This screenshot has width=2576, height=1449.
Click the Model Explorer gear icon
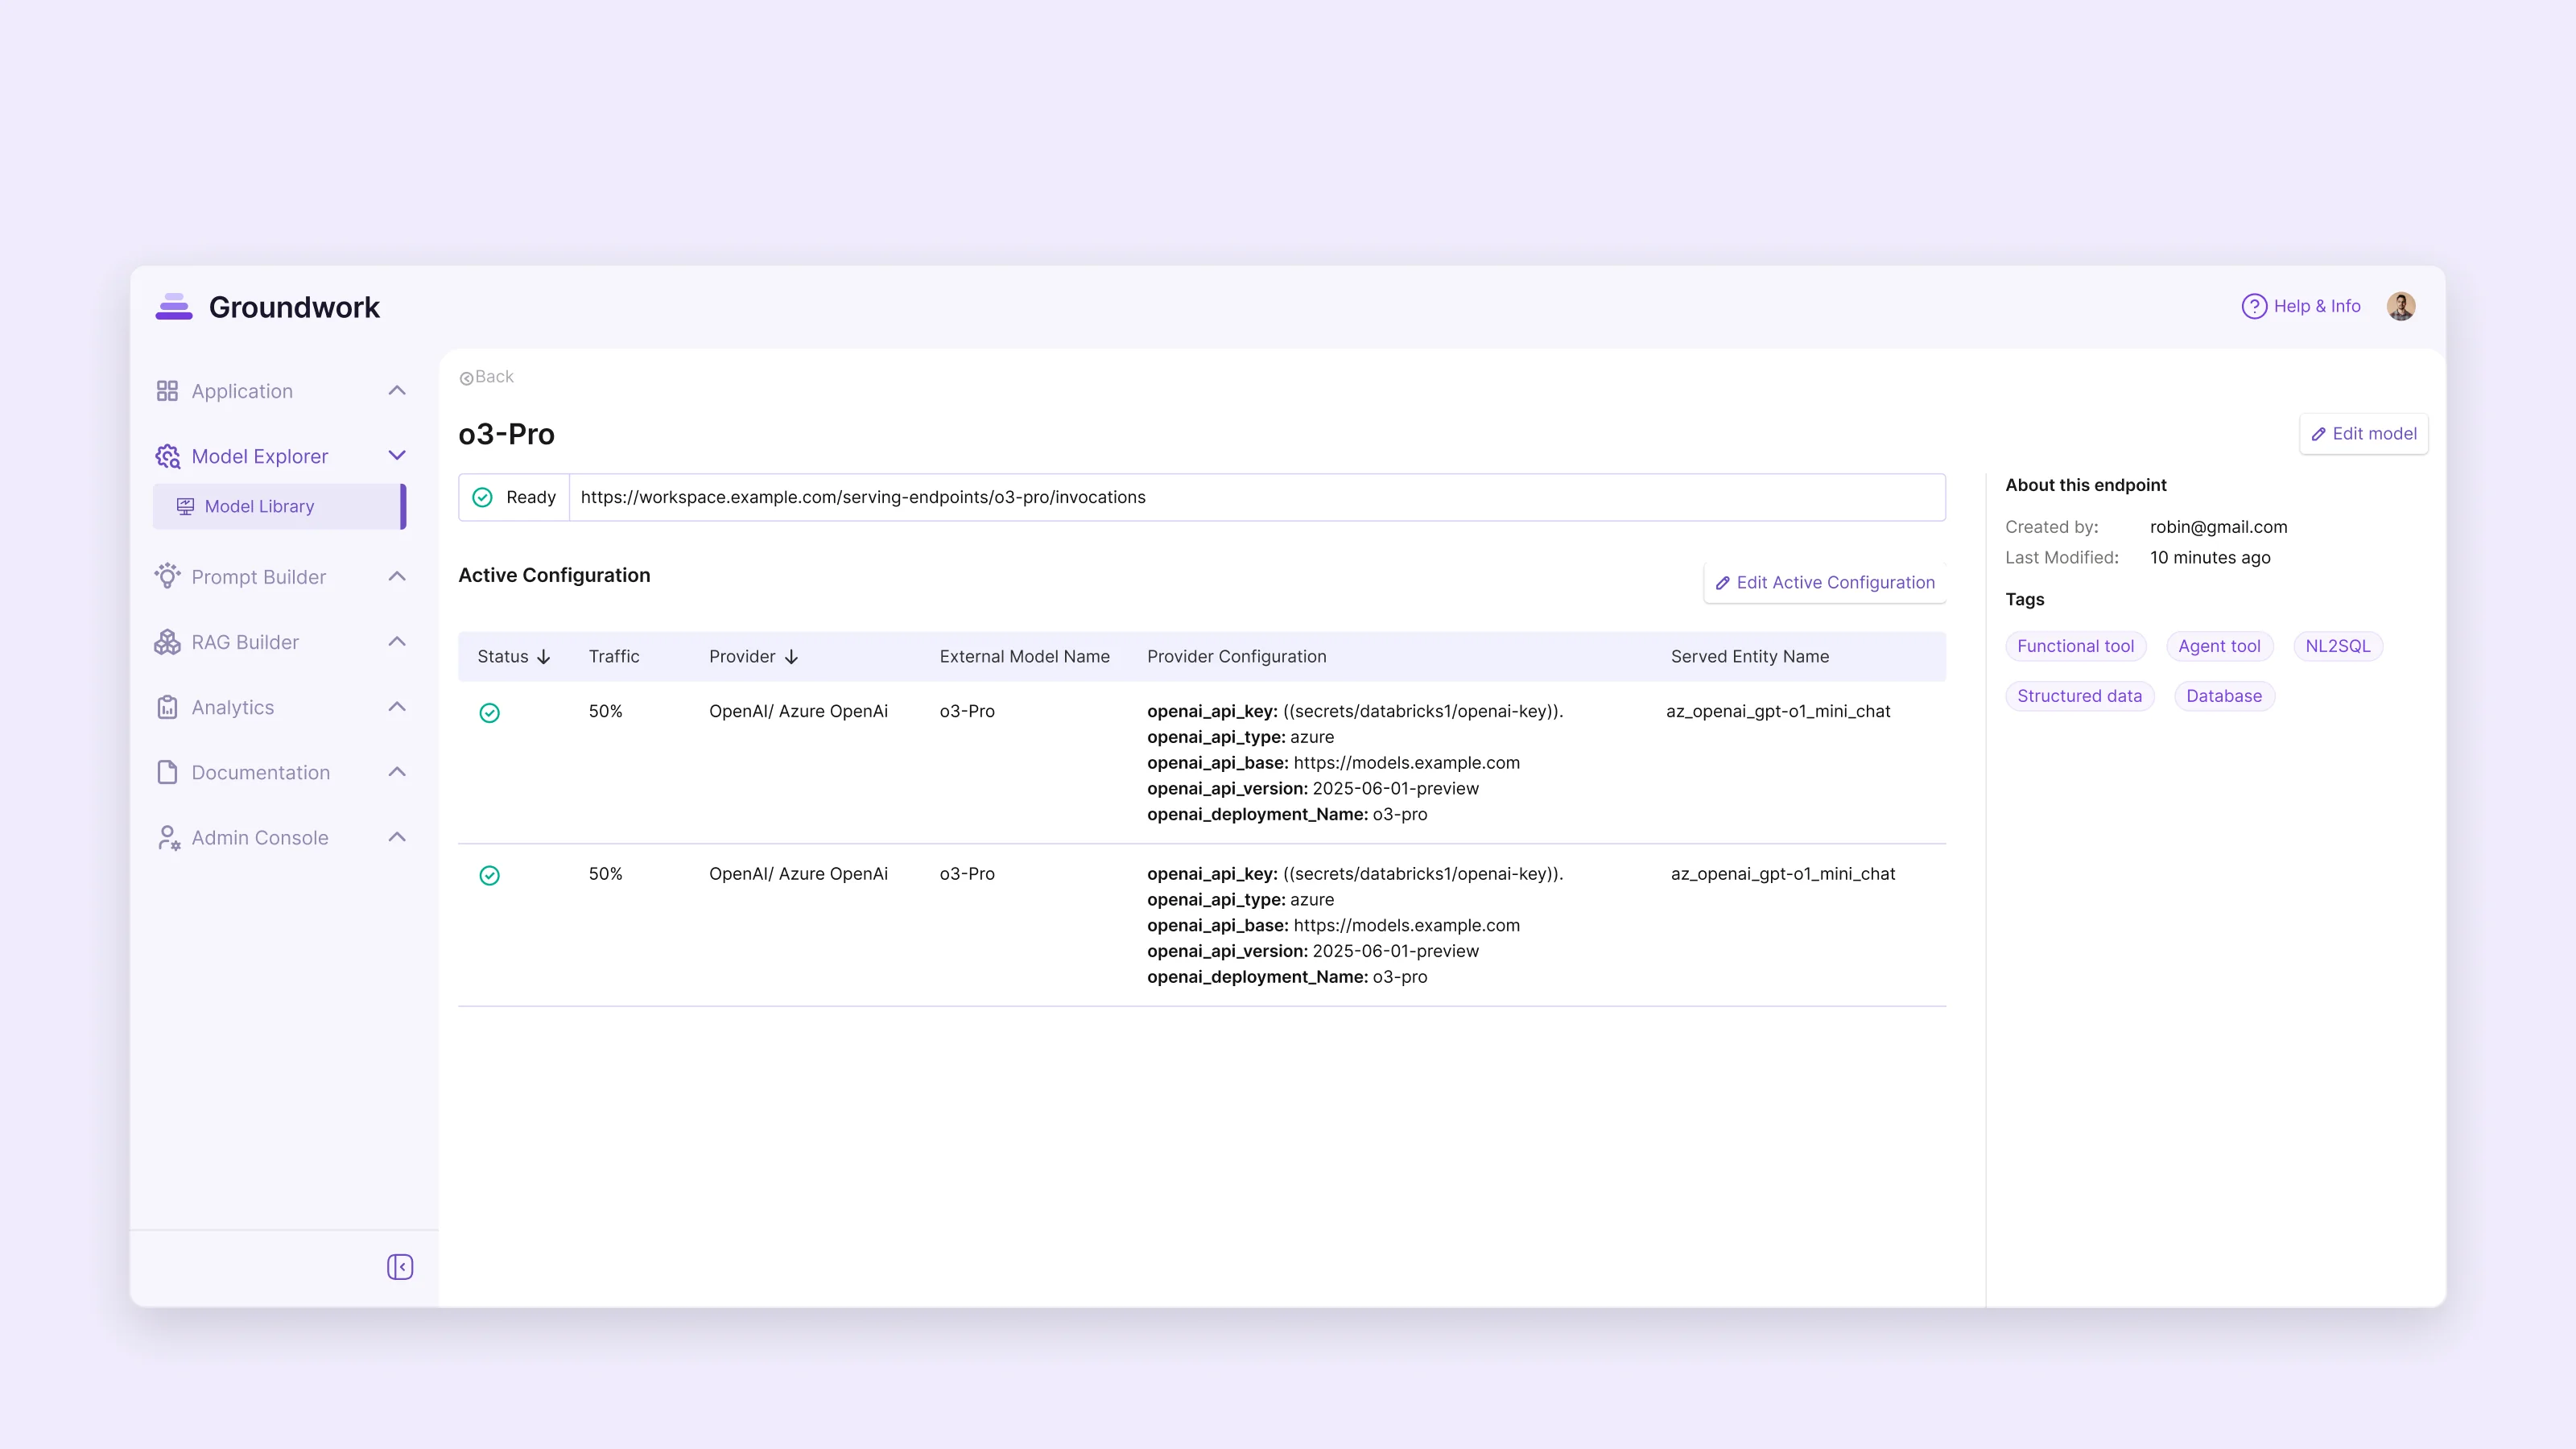click(167, 456)
